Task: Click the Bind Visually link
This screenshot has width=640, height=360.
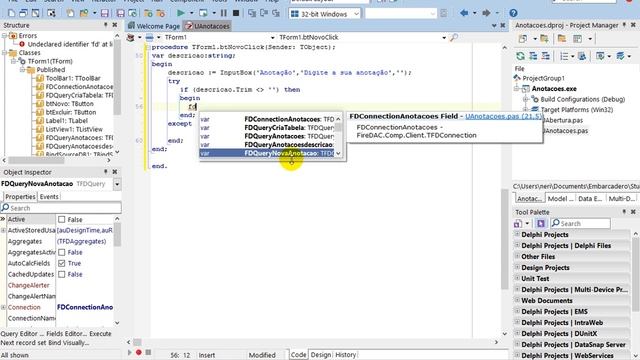Action: [x=69, y=343]
